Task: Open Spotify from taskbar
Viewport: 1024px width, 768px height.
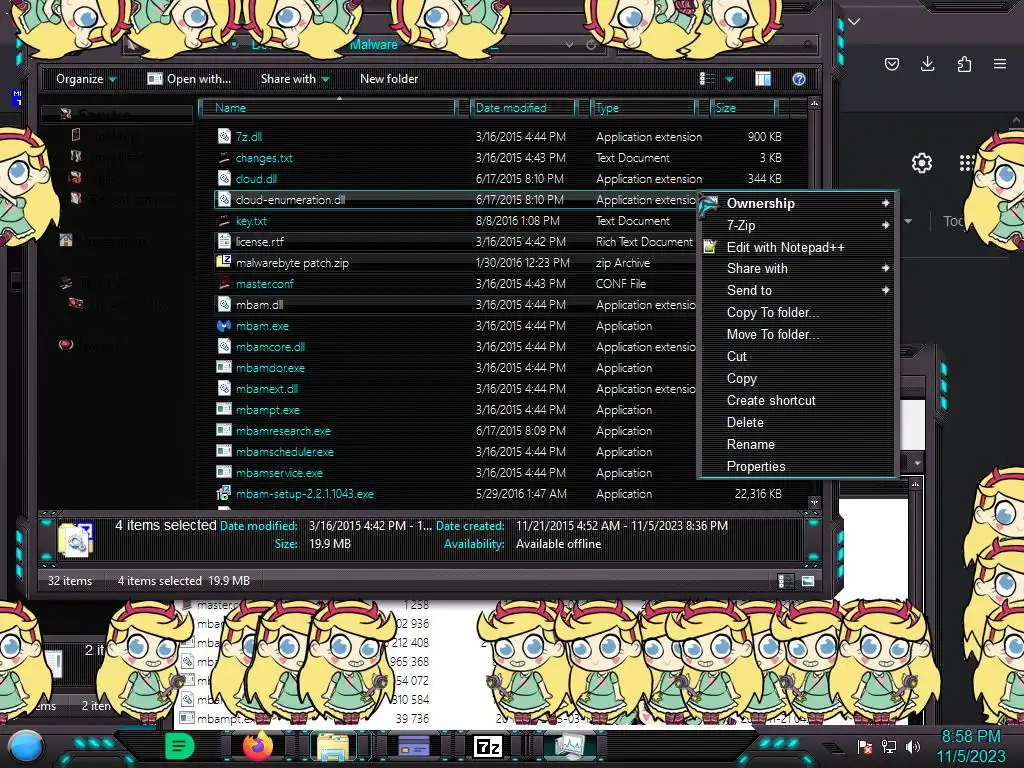Action: coord(179,746)
